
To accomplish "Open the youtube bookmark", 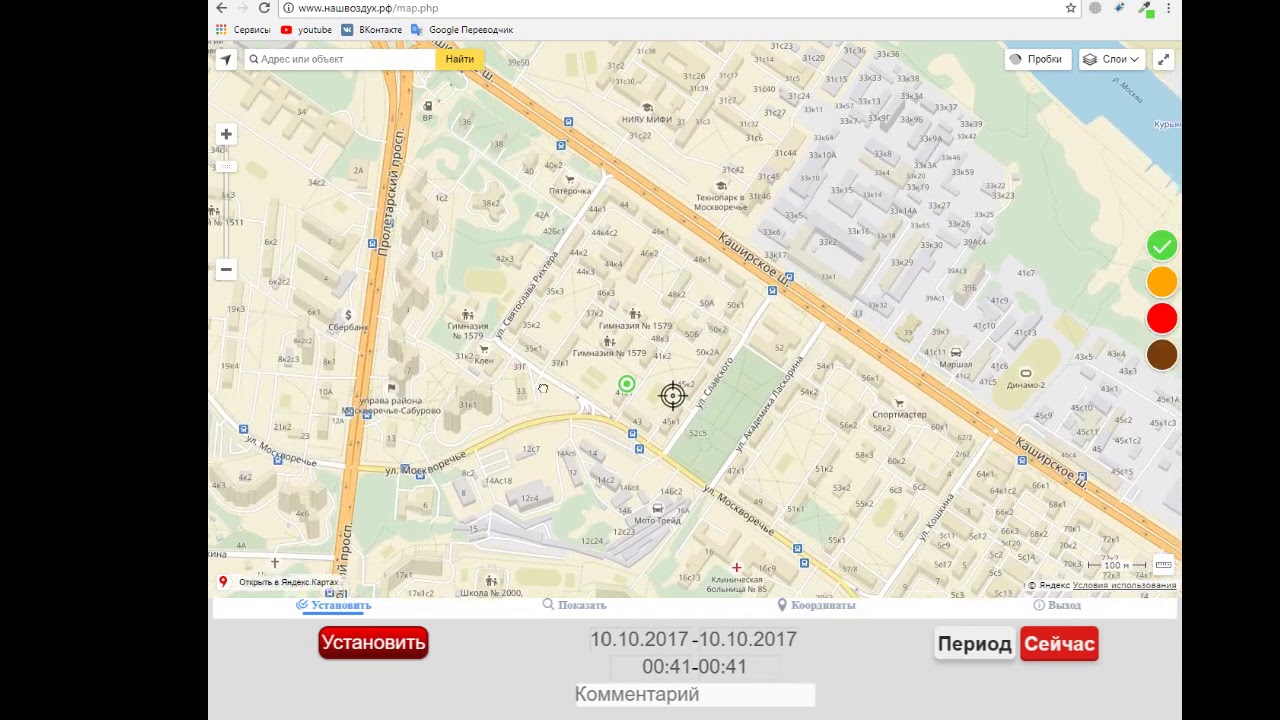I will click(306, 30).
